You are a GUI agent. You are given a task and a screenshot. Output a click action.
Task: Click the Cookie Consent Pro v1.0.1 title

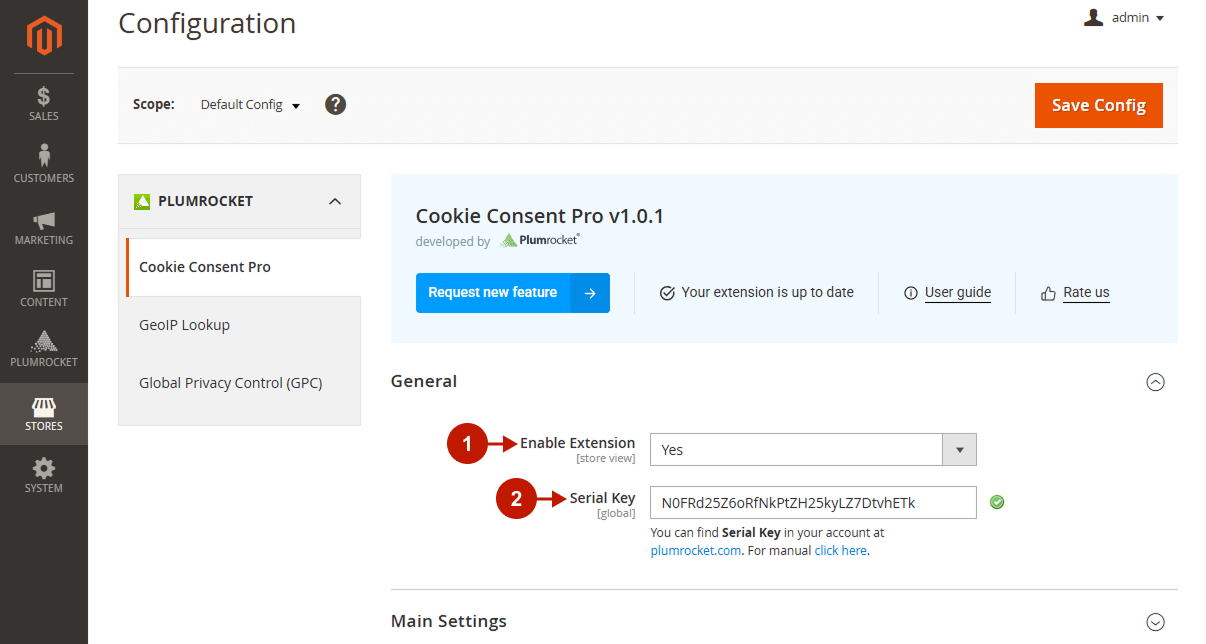540,216
